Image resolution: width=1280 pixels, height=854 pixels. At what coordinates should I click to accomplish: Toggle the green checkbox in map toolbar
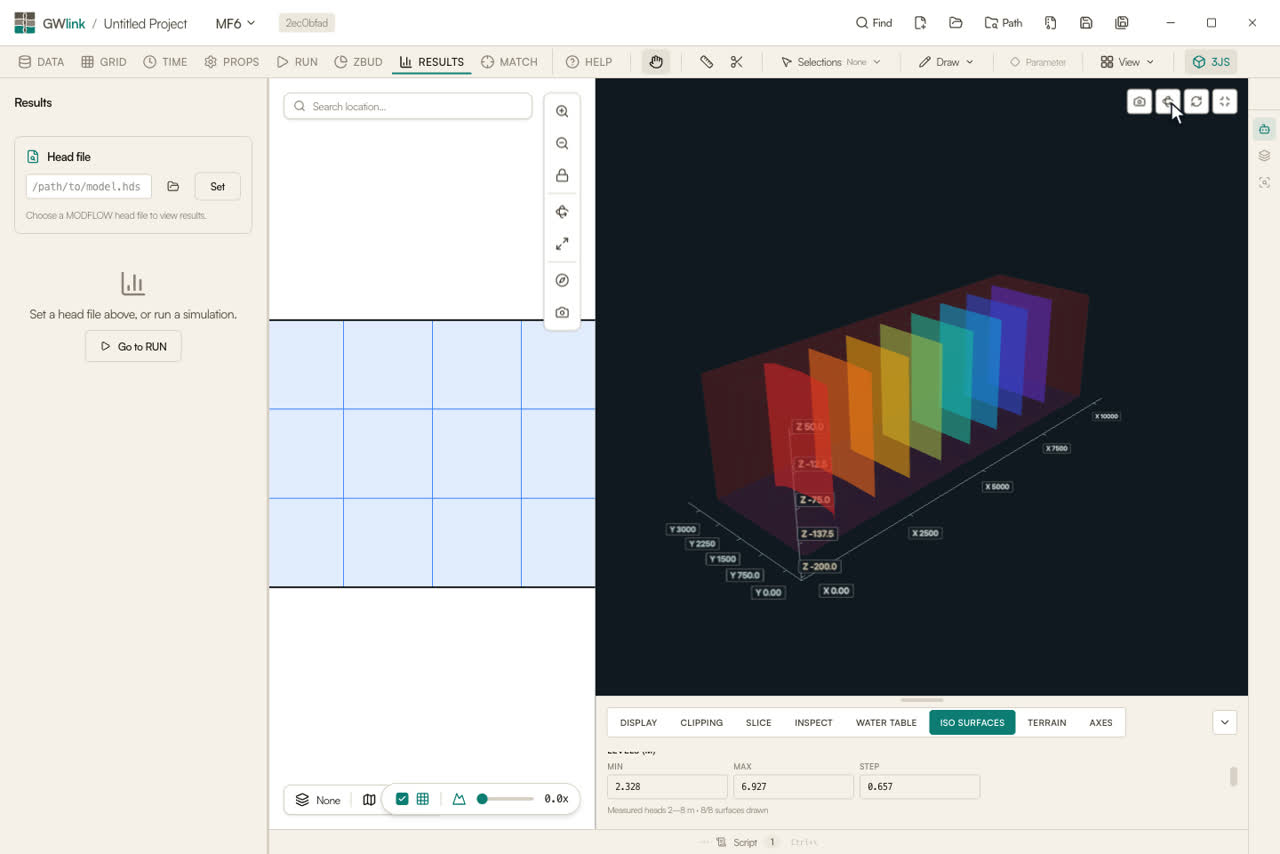402,799
